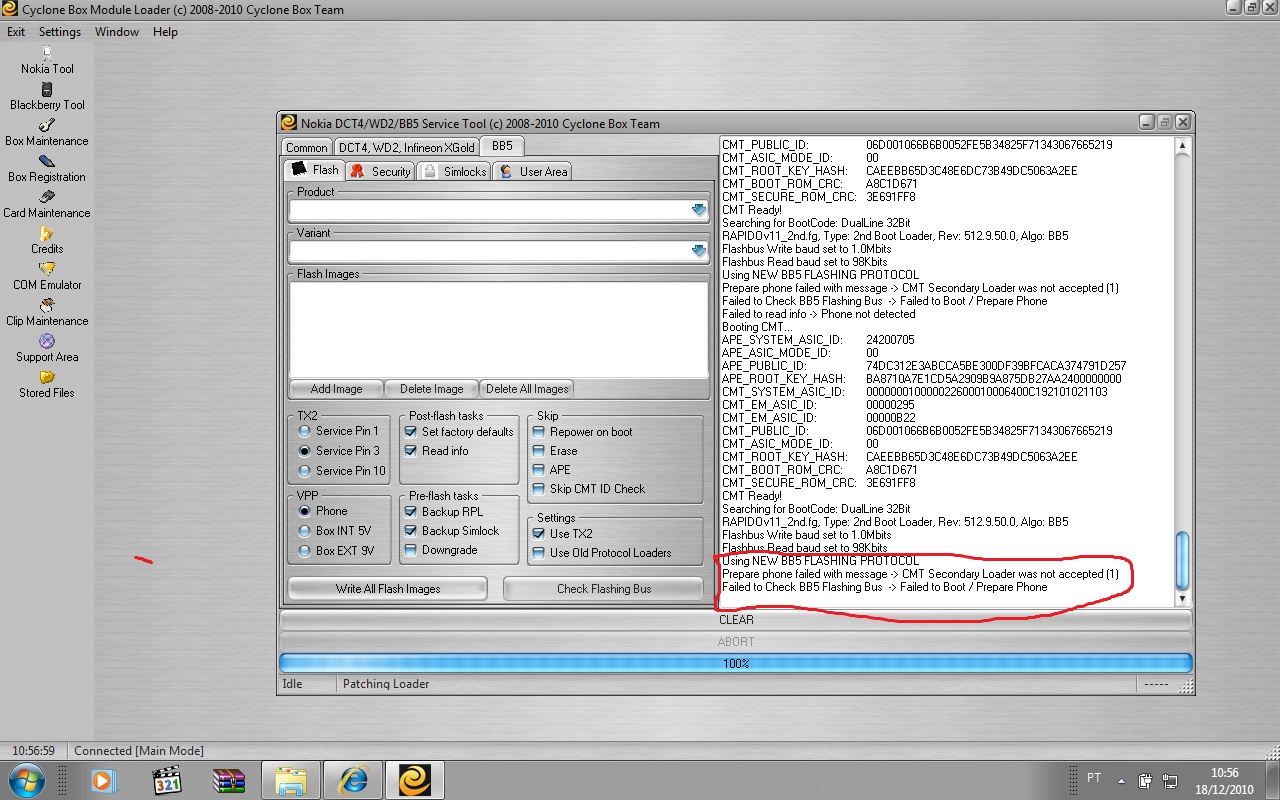Select Service Pin 10 radio
The height and width of the screenshot is (800, 1280).
(x=304, y=471)
